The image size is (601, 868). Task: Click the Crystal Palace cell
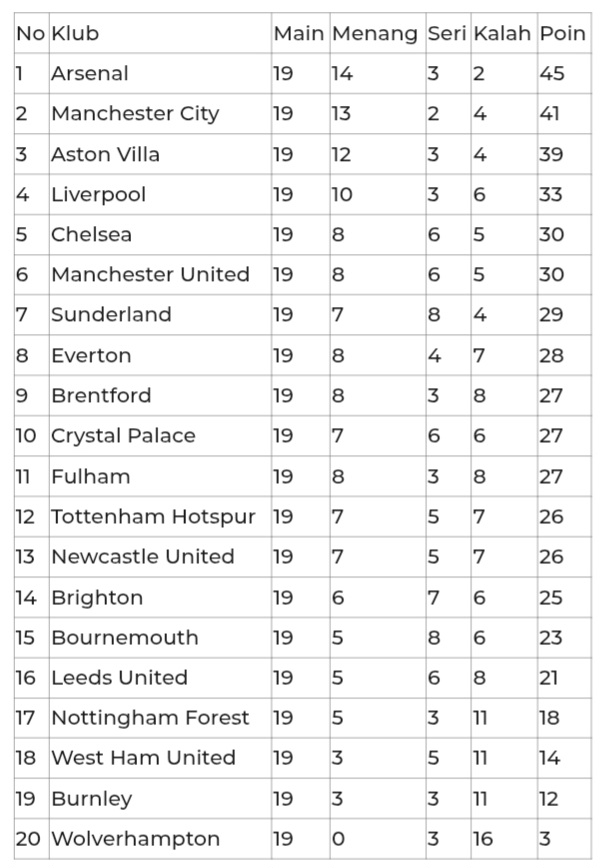tap(123, 436)
